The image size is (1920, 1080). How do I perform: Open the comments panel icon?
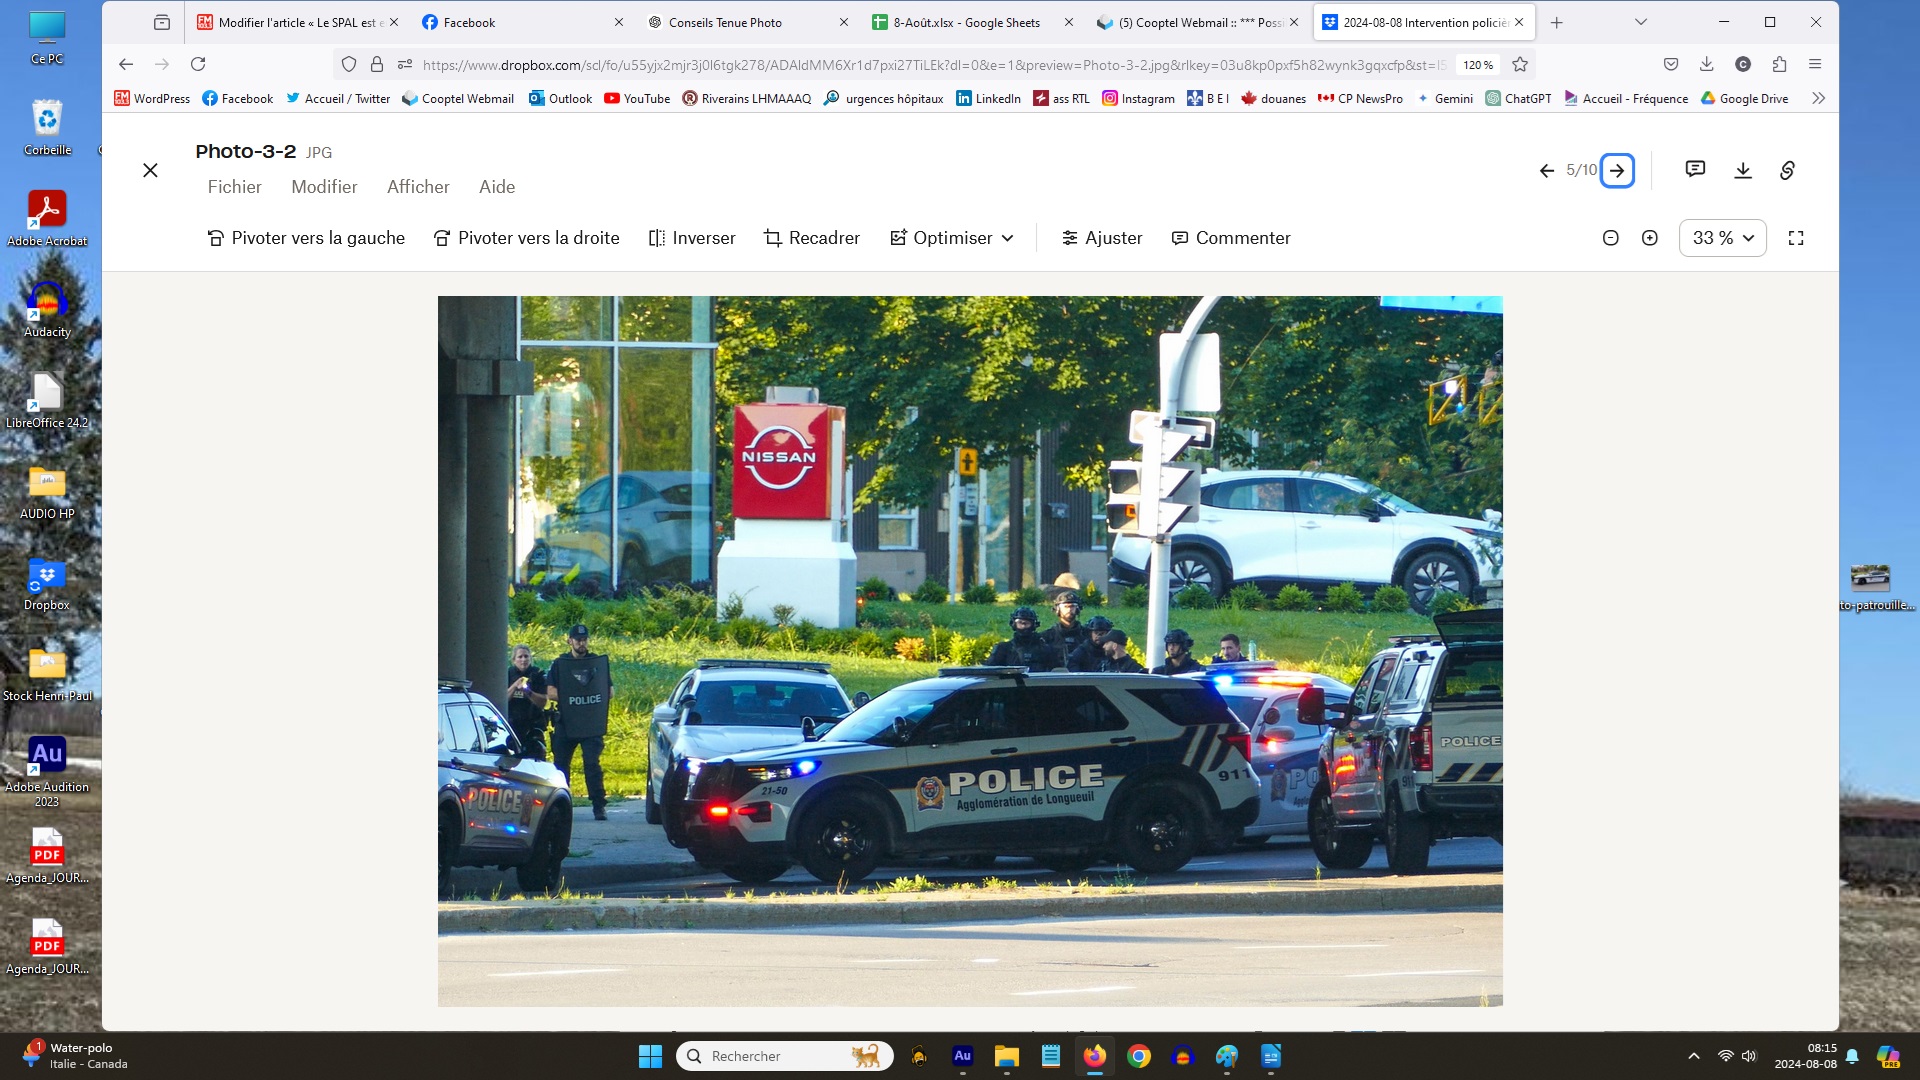click(1695, 169)
